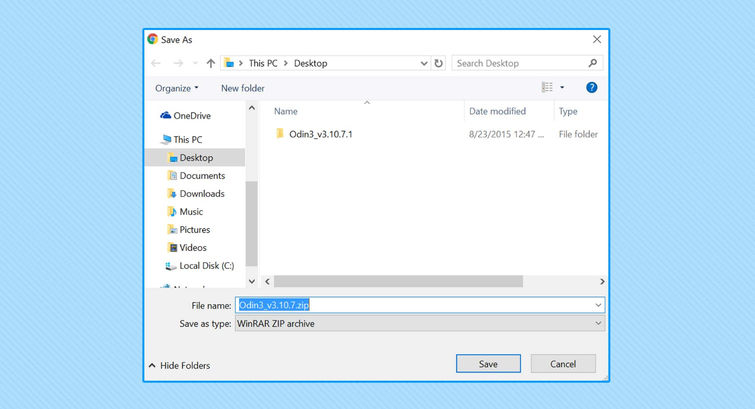Click New folder in the toolbar
The width and height of the screenshot is (755, 409).
click(242, 88)
